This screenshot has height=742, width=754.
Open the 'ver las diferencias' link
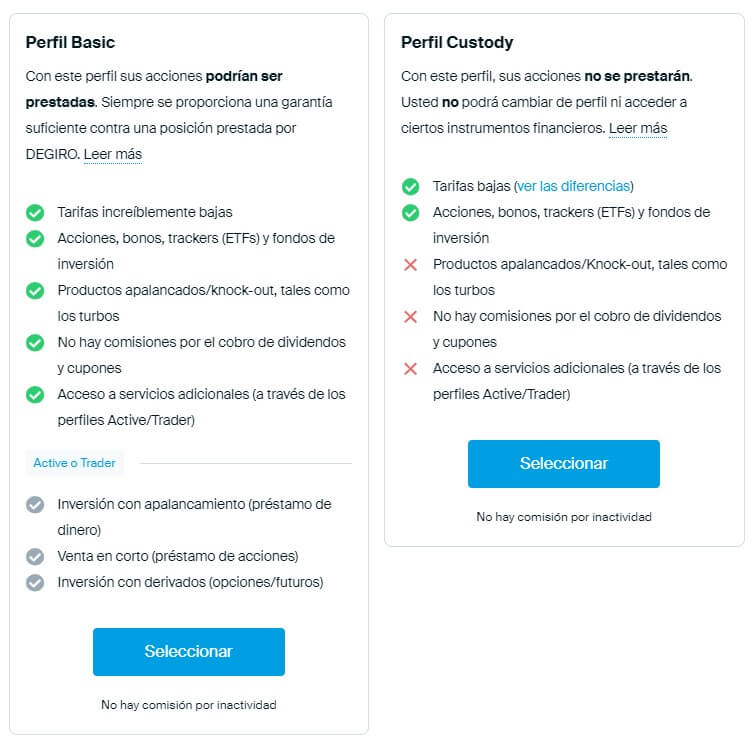click(573, 186)
